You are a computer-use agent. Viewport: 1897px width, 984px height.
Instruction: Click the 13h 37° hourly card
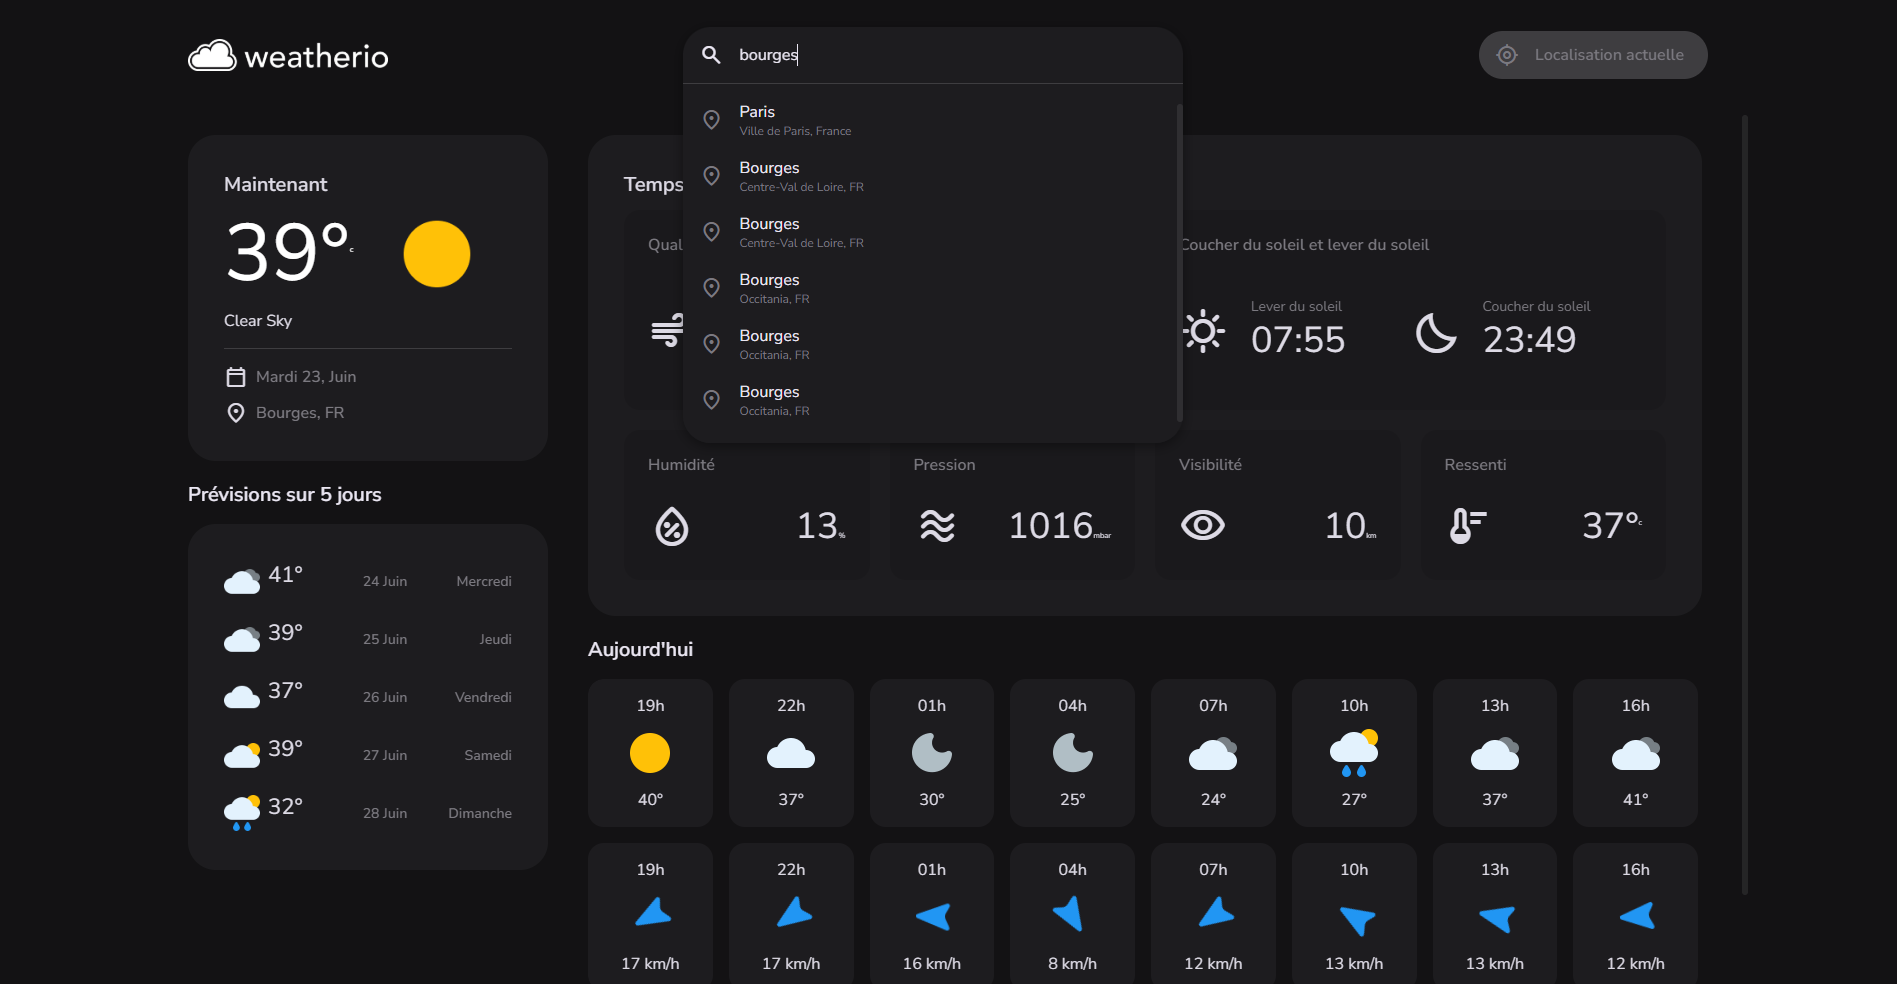point(1495,753)
